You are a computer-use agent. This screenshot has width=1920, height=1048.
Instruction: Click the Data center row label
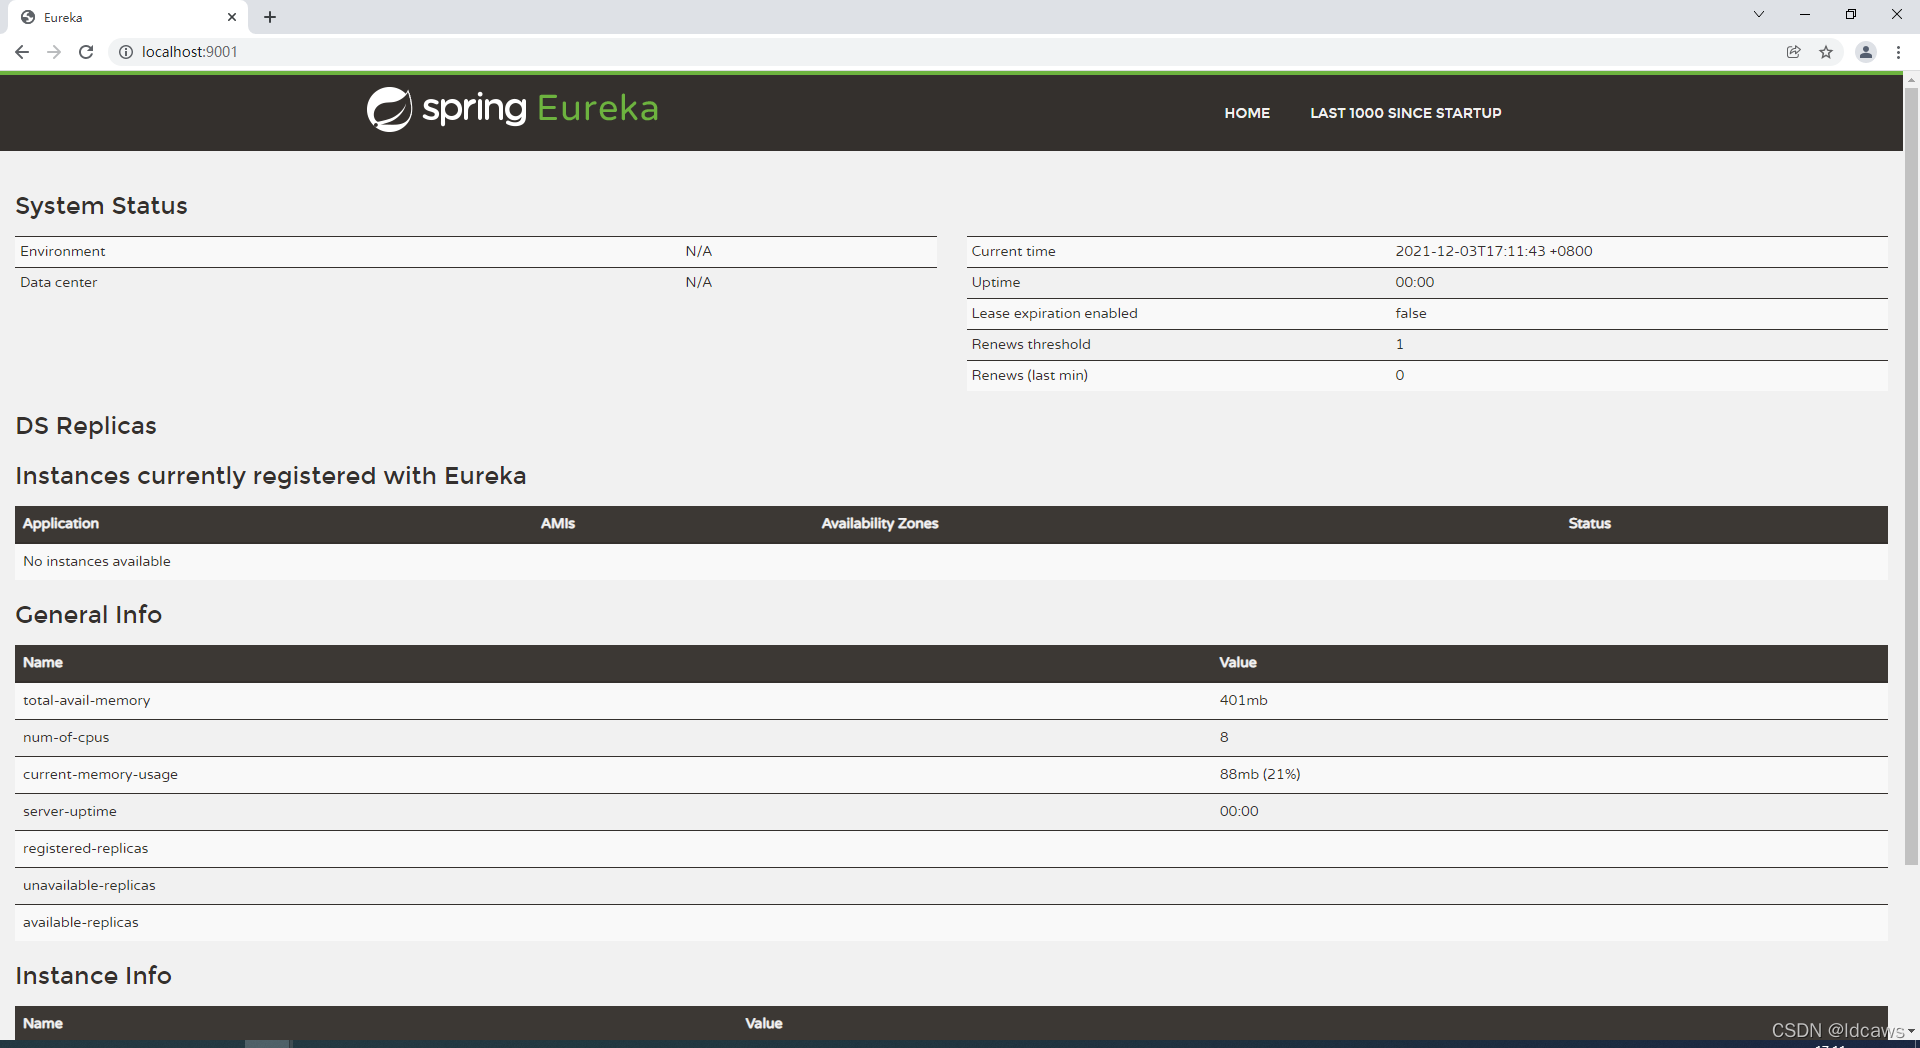(58, 283)
